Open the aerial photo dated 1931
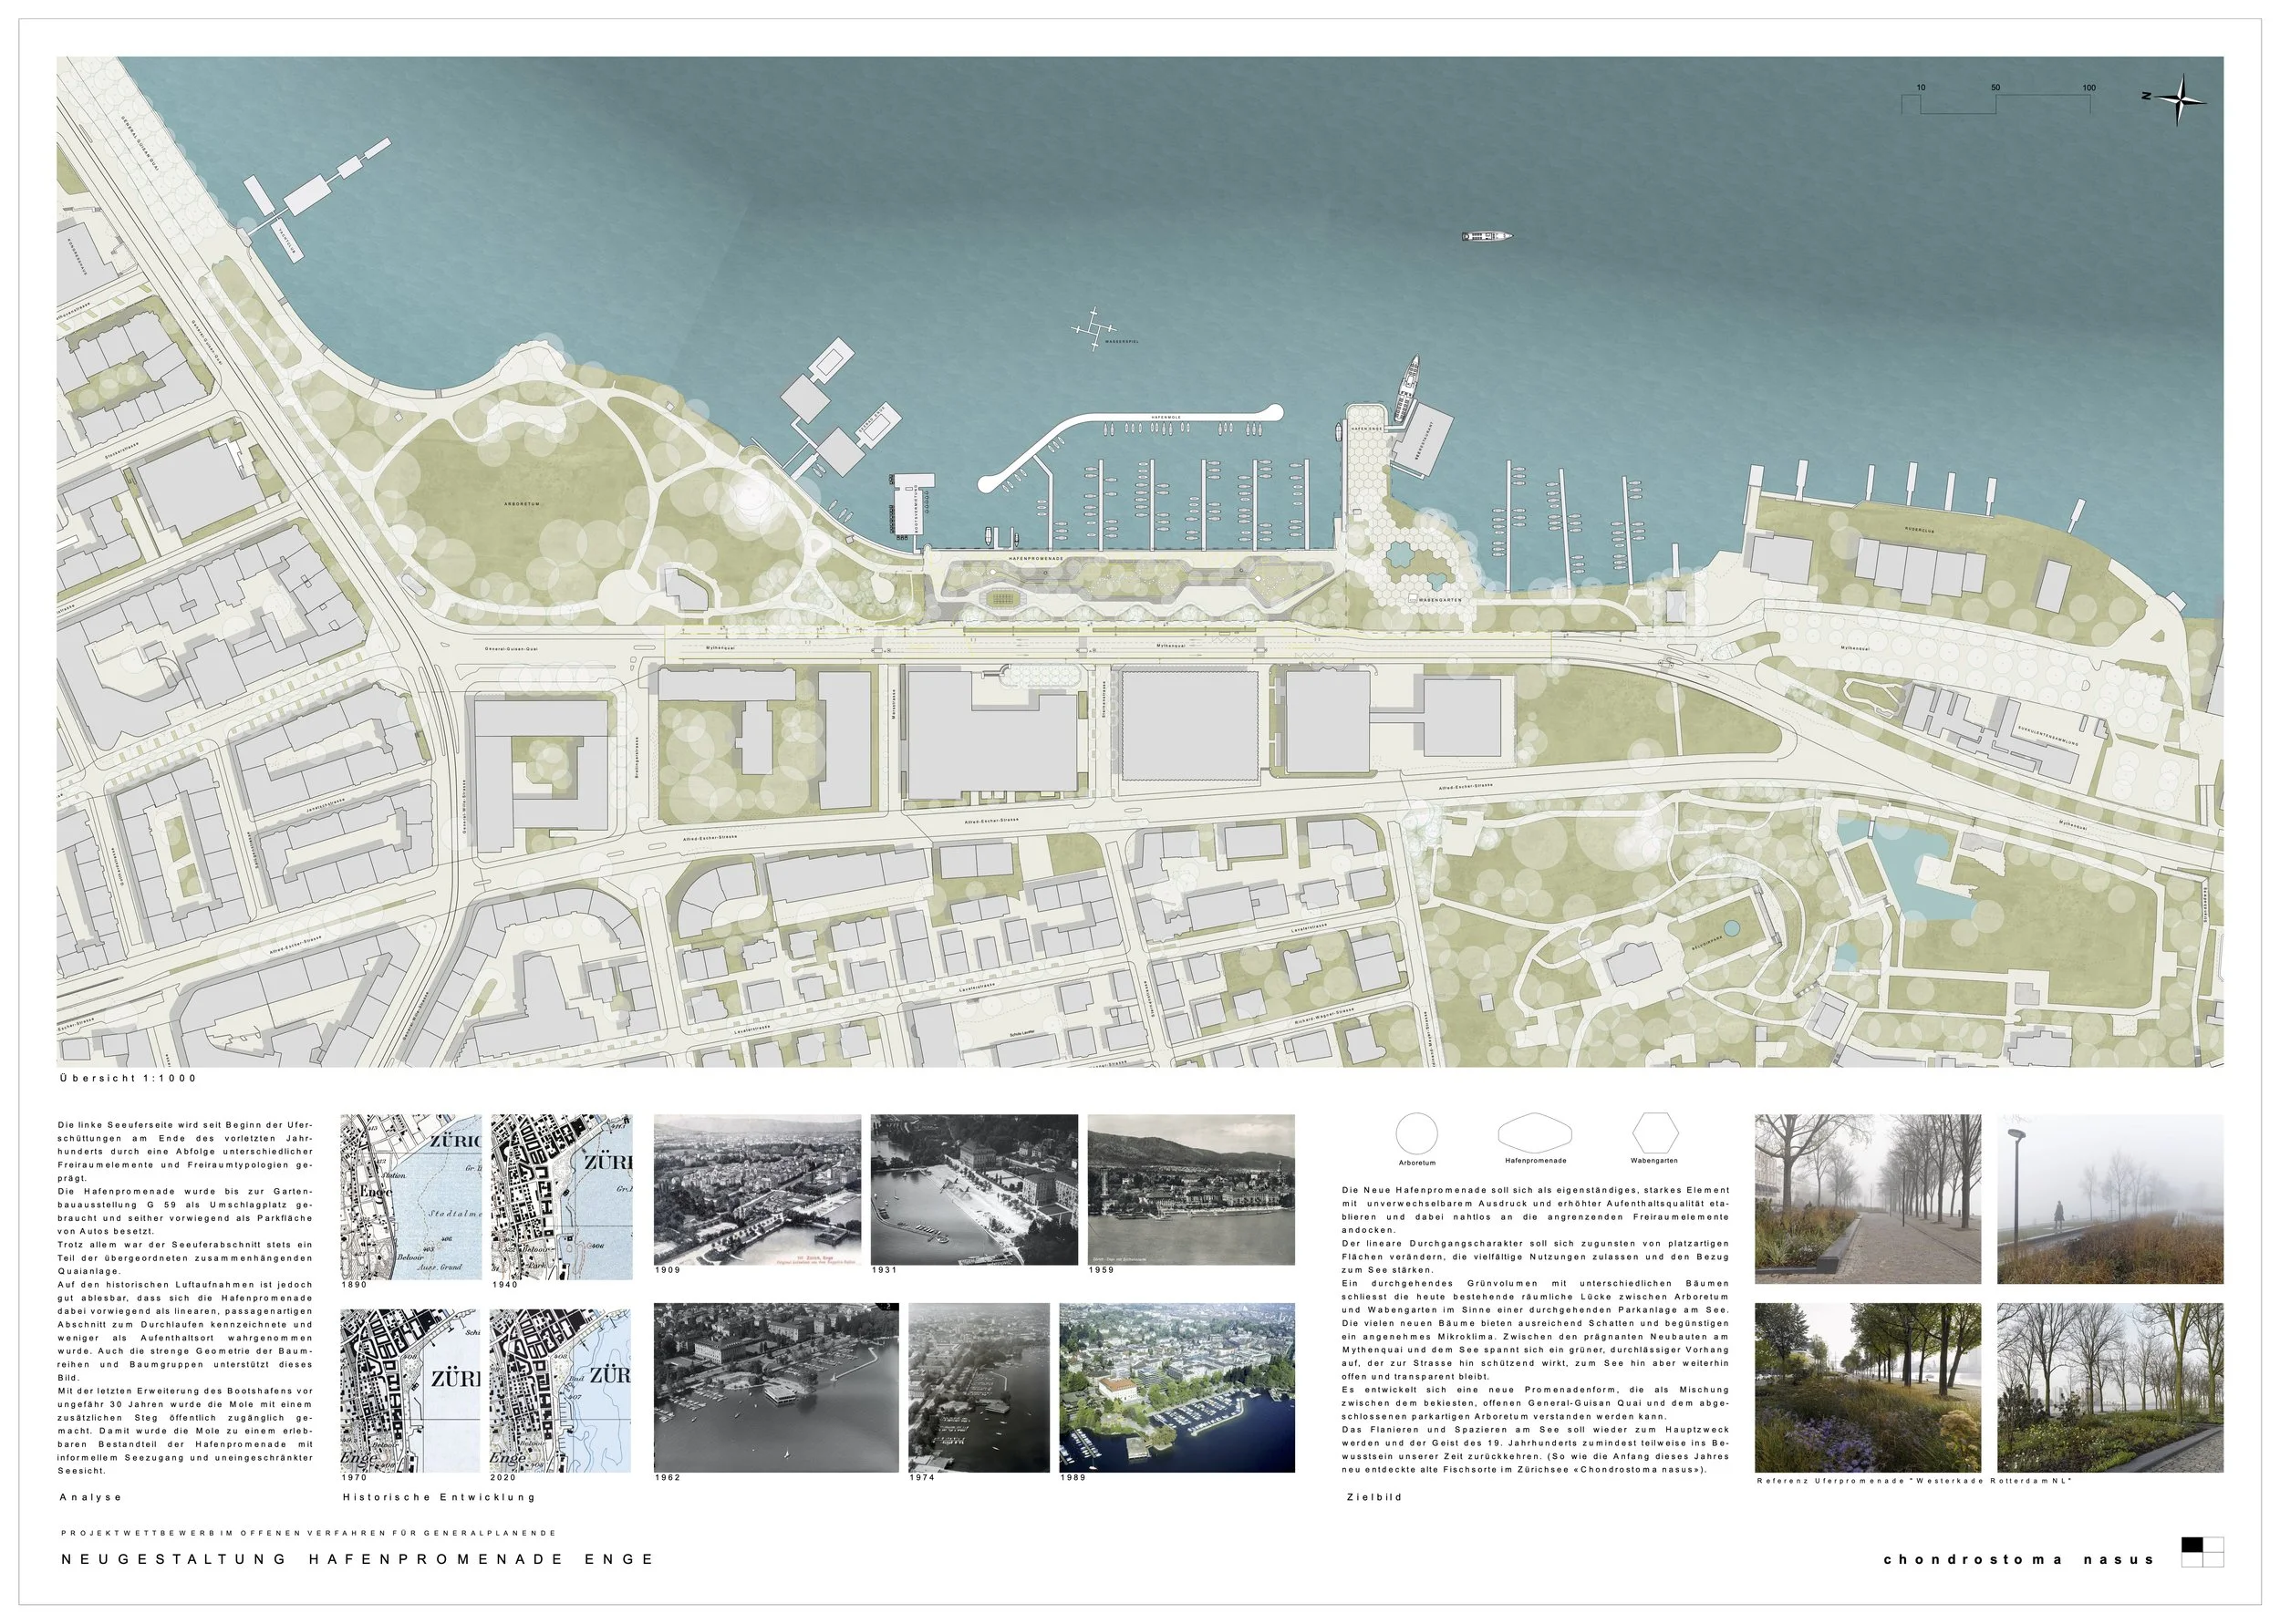The image size is (2280, 1624). 975,1190
